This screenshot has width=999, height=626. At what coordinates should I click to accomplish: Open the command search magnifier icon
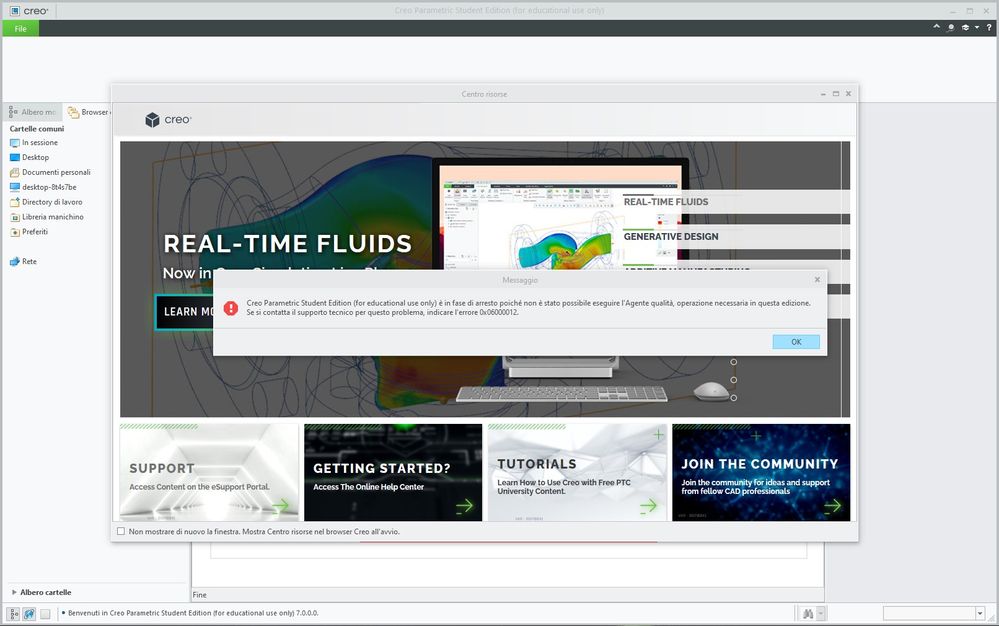tap(951, 27)
